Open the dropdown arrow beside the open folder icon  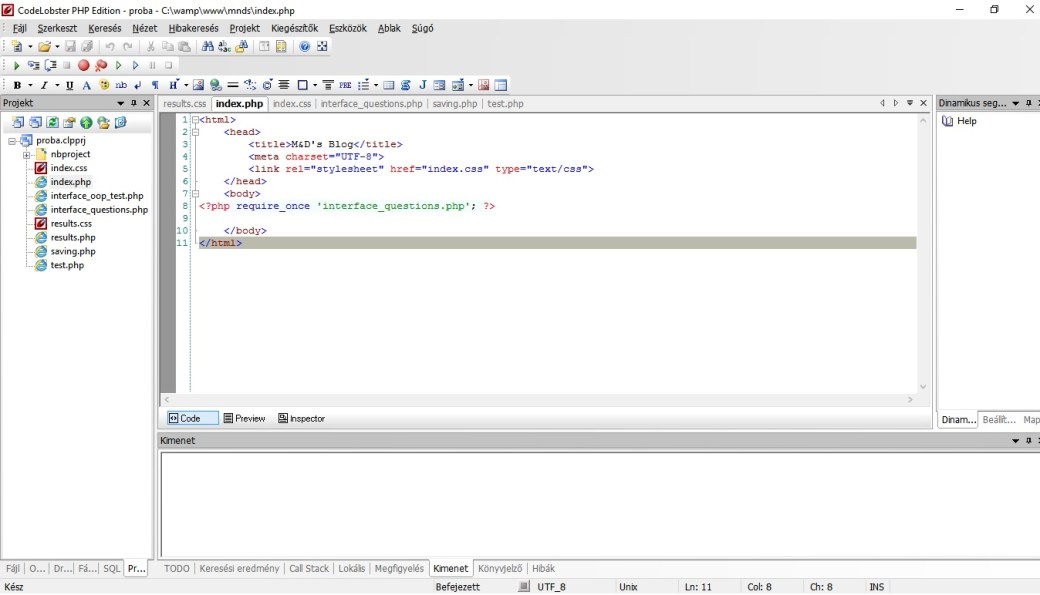click(56, 47)
